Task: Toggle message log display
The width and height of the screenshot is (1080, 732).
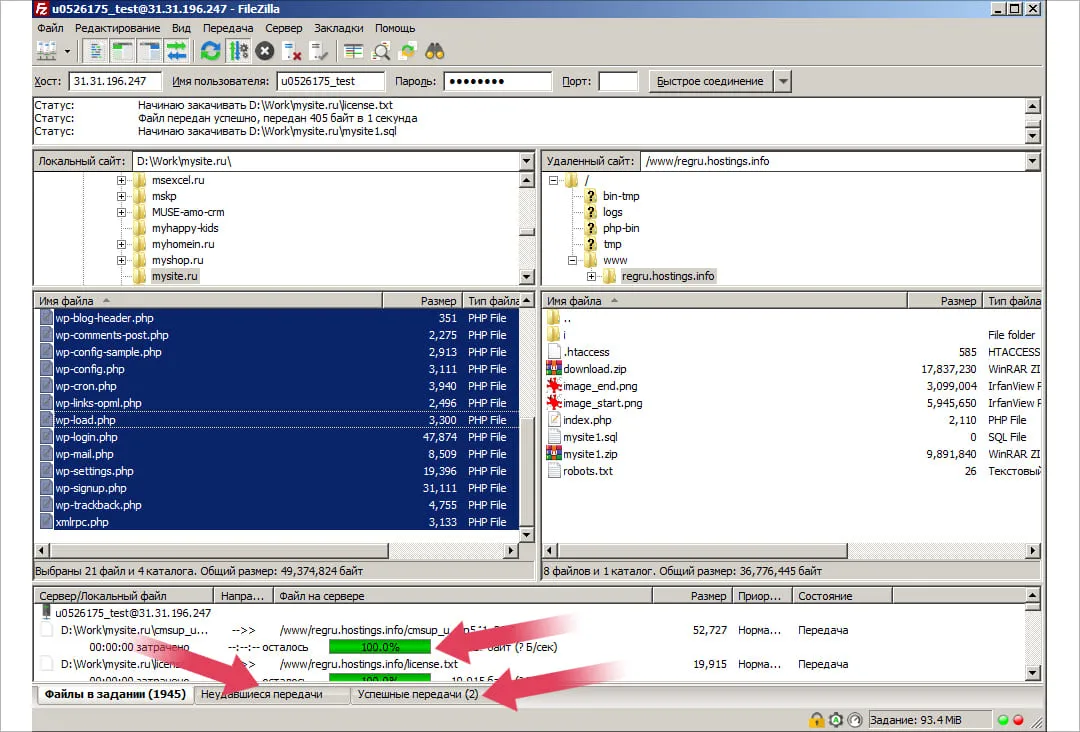Action: click(96, 51)
